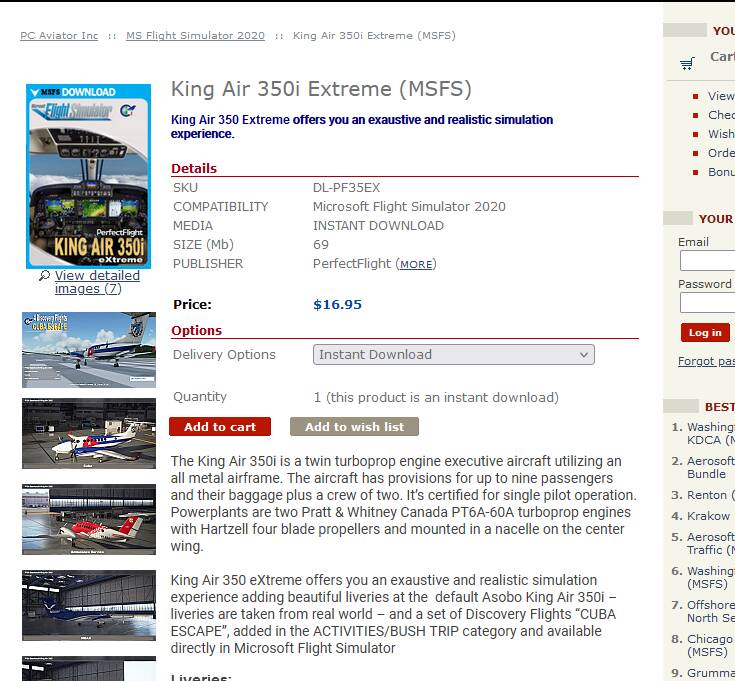Click Microsoft Flight Simulator 2020 compatibility value
The image size is (735, 681).
[409, 207]
